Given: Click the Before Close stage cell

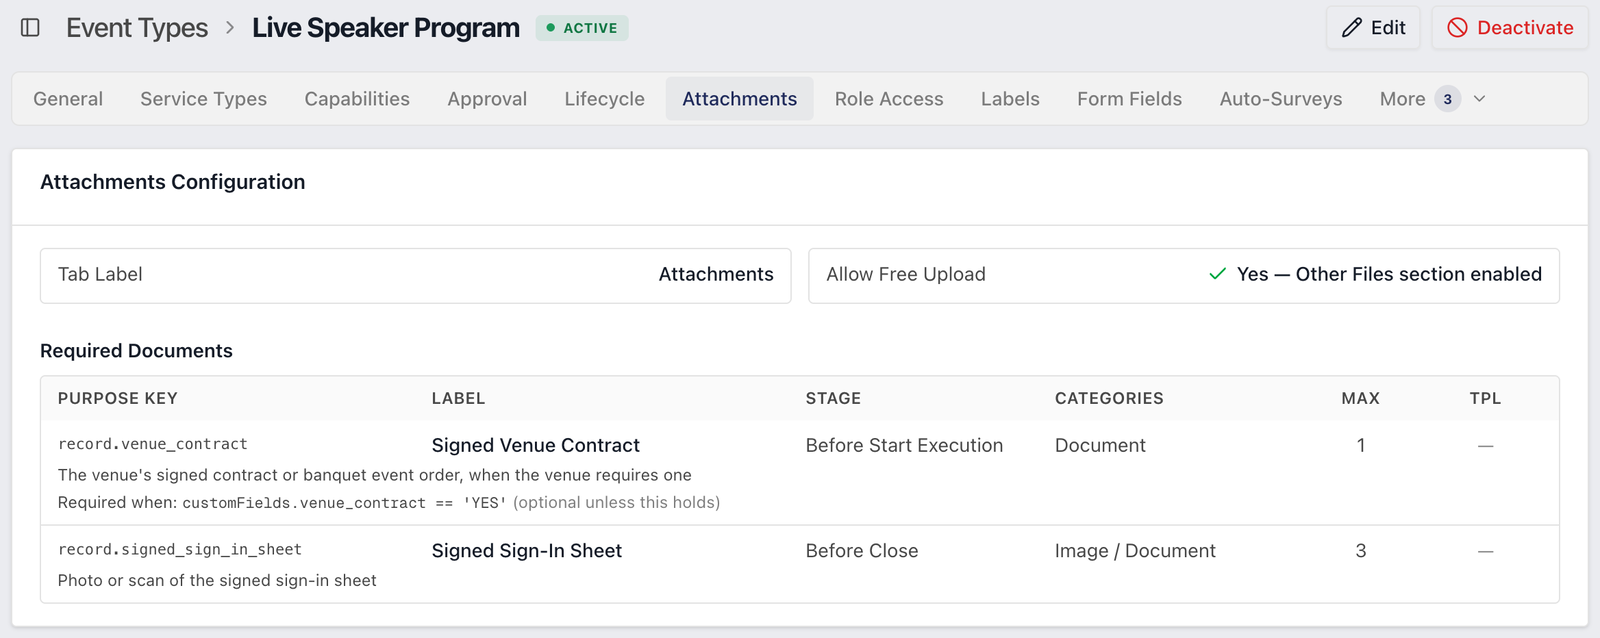Looking at the screenshot, I should [862, 551].
